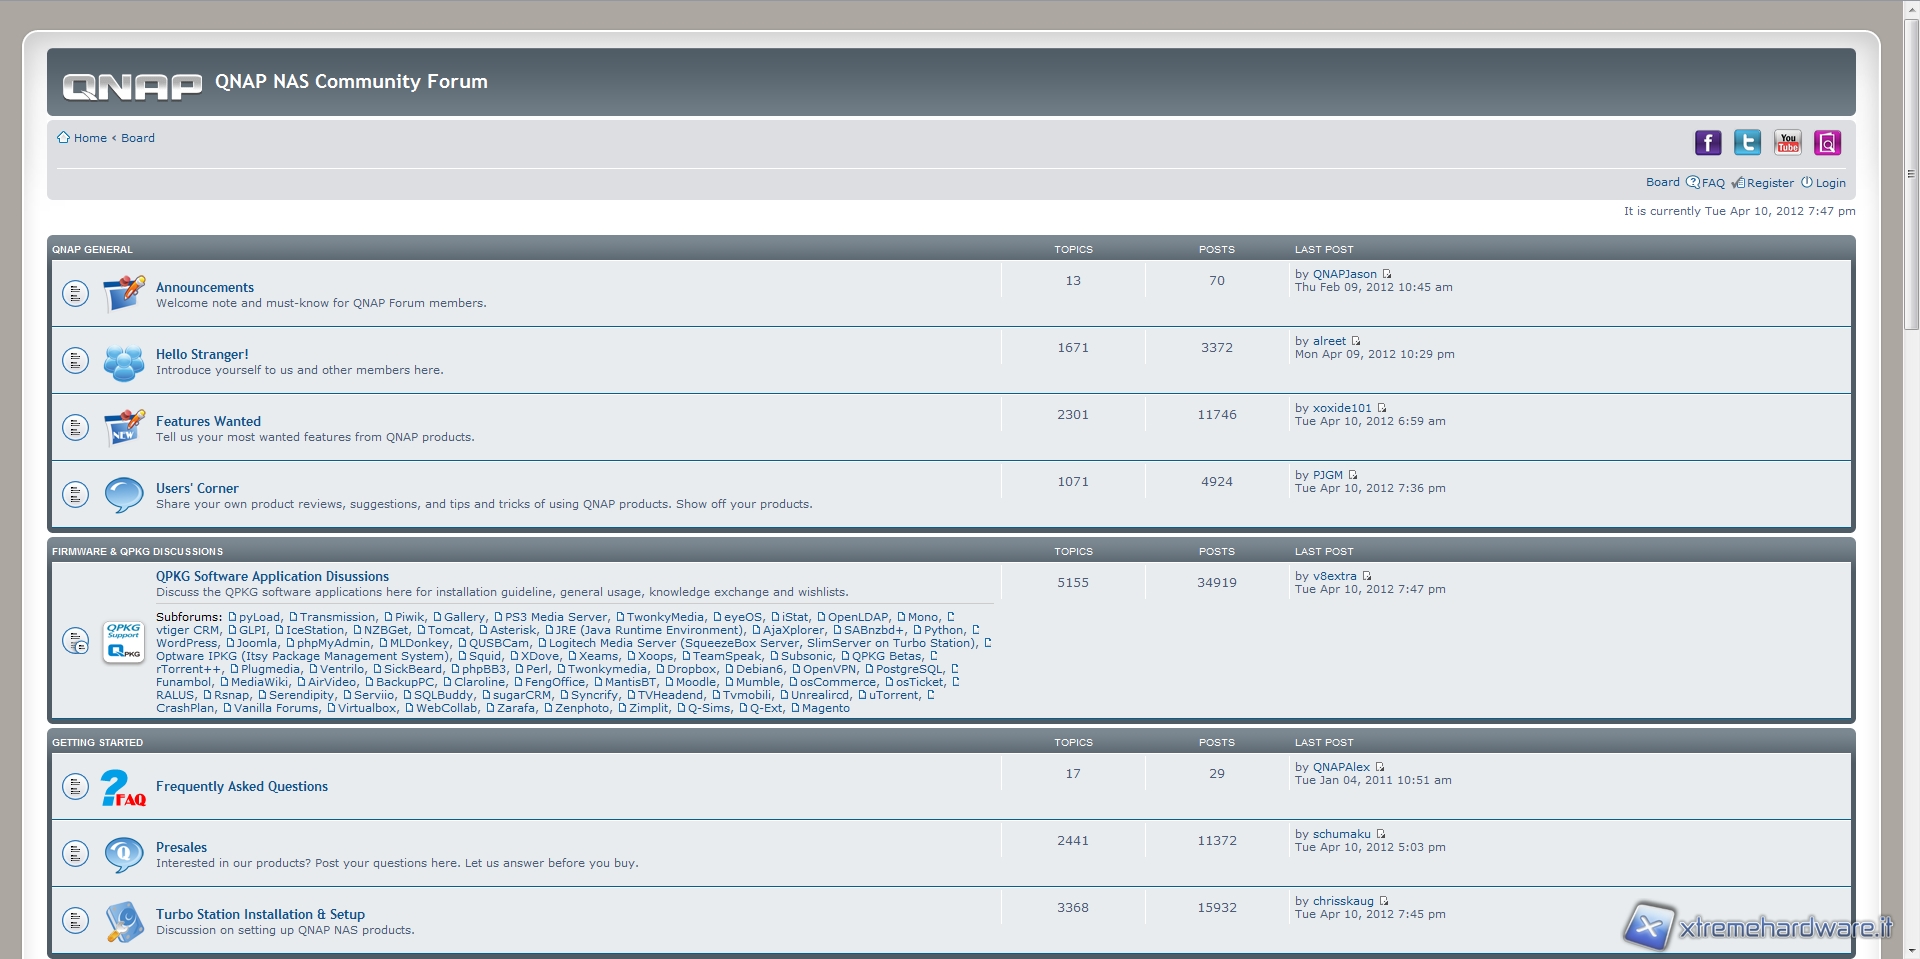
Task: Open Turbo Station Installation & Setup forum
Action: pyautogui.click(x=260, y=914)
